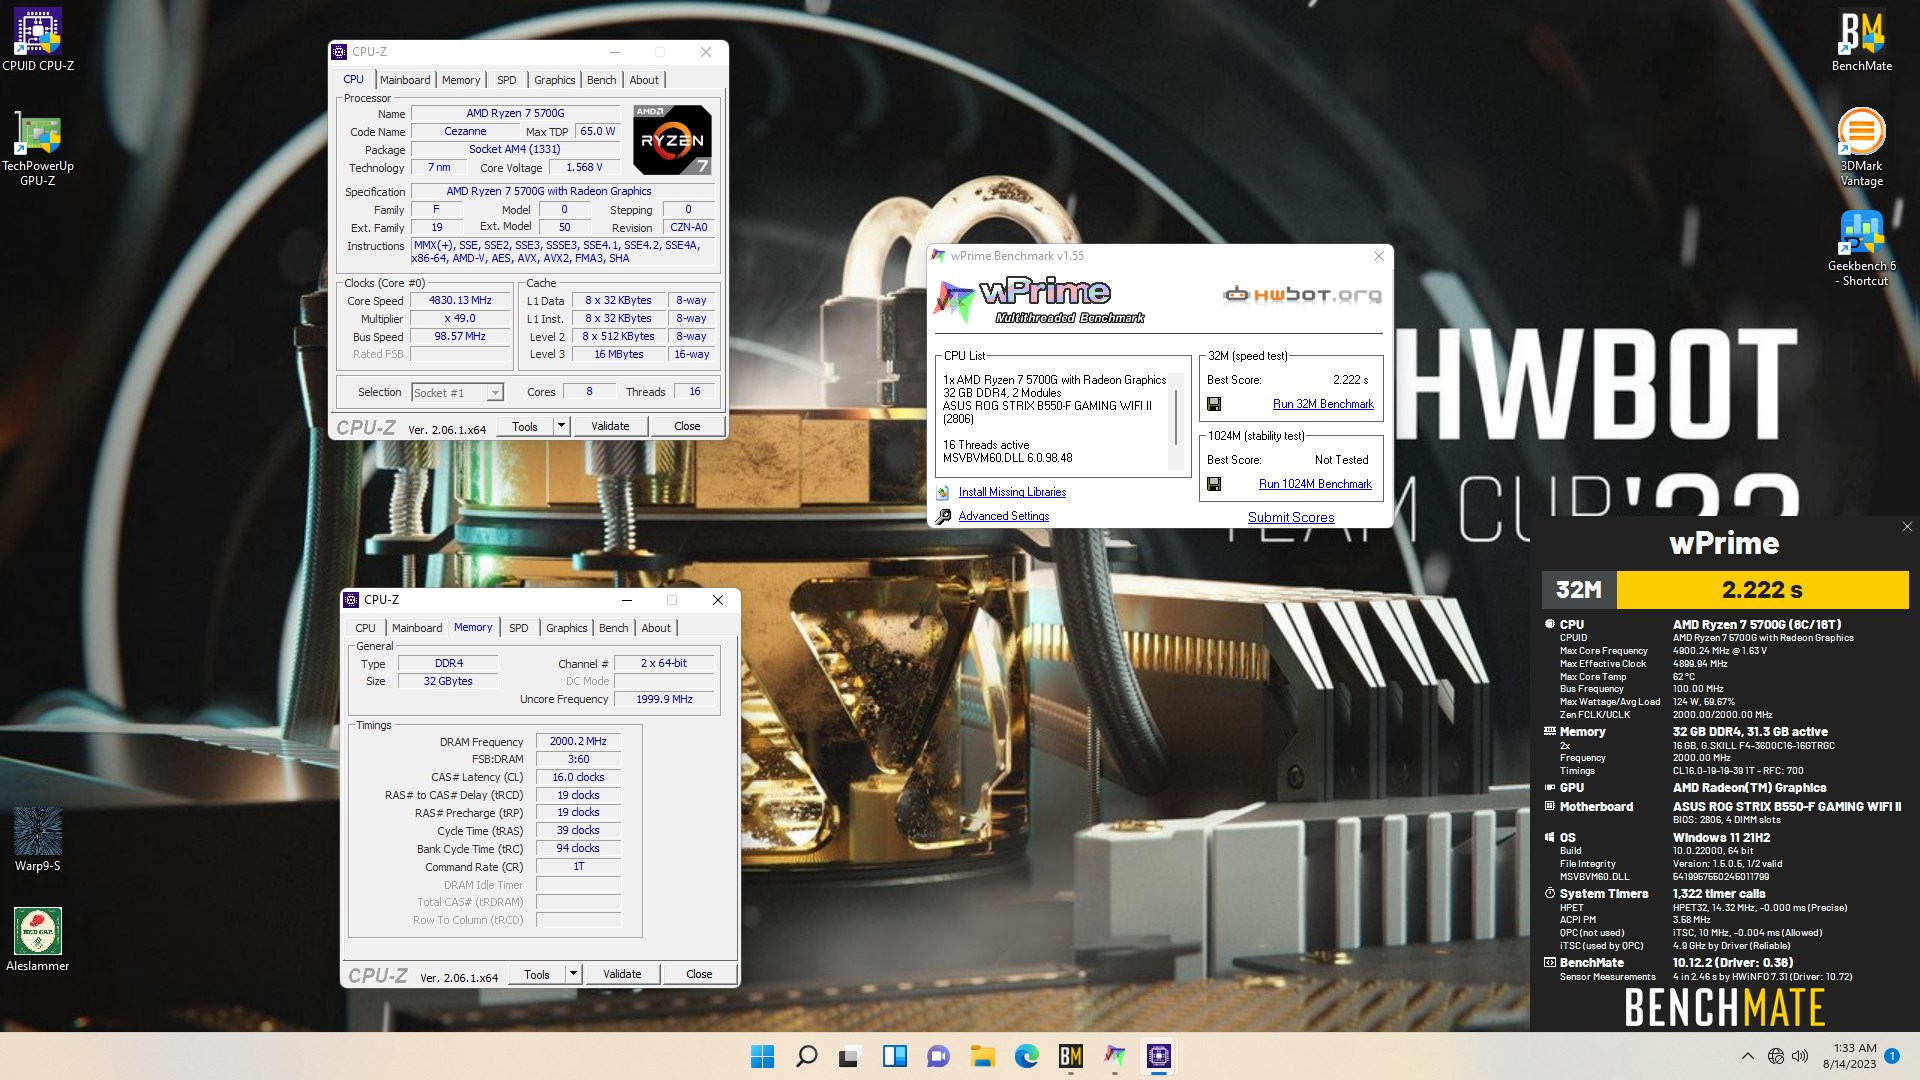
Task: Click Close button in Memory CPU-Z
Action: (x=699, y=974)
